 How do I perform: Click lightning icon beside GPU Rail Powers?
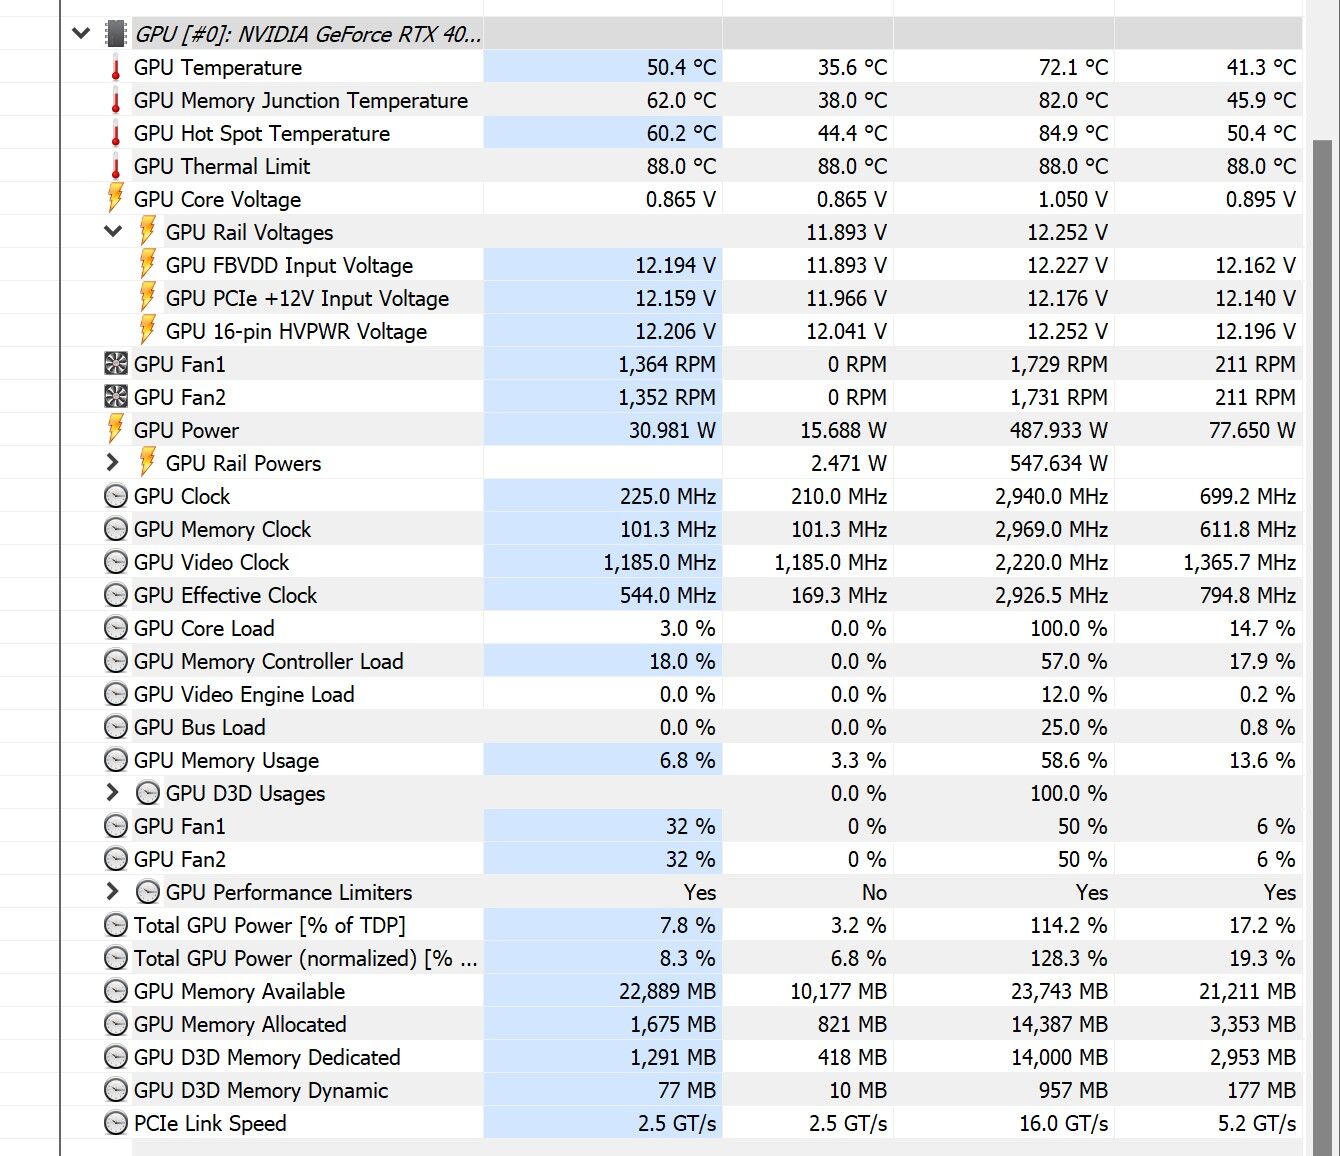(x=148, y=462)
